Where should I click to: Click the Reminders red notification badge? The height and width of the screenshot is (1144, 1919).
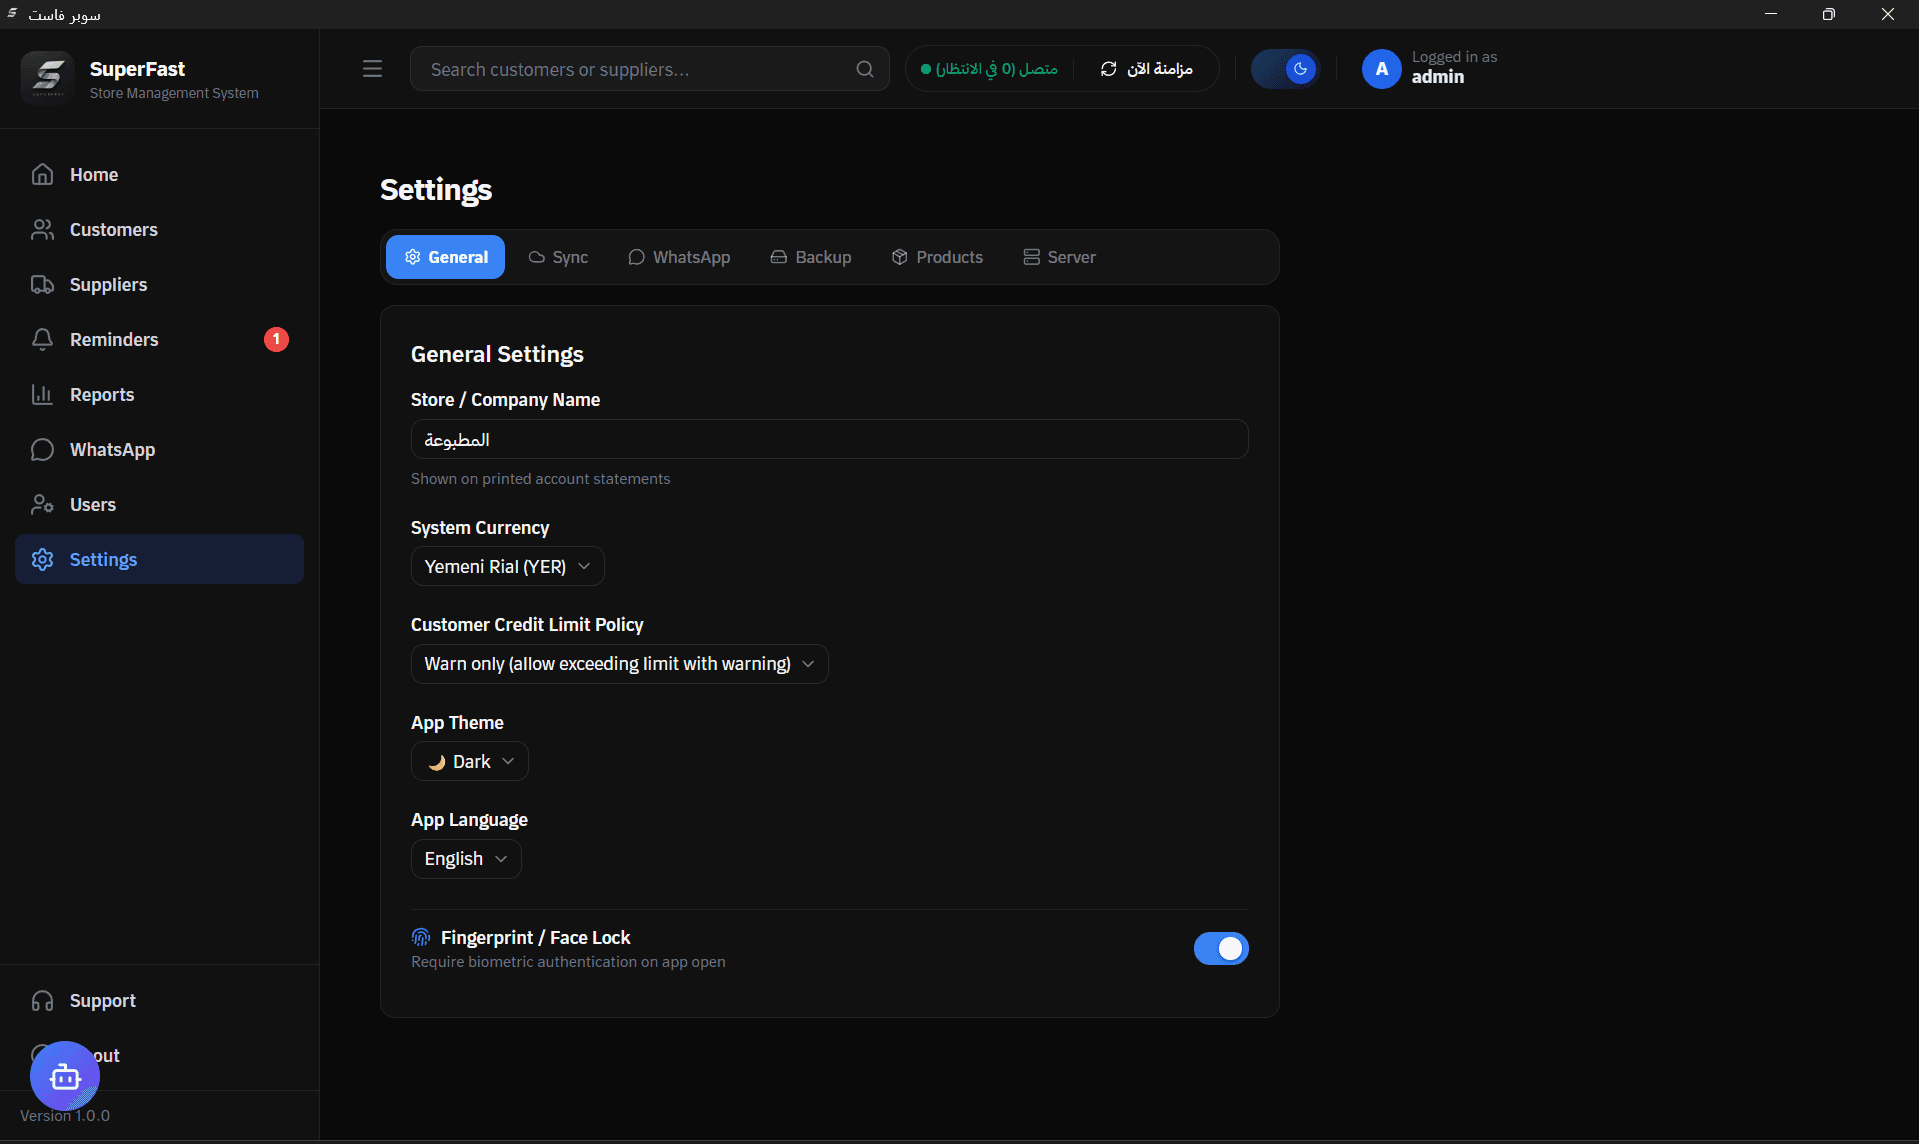tap(276, 339)
